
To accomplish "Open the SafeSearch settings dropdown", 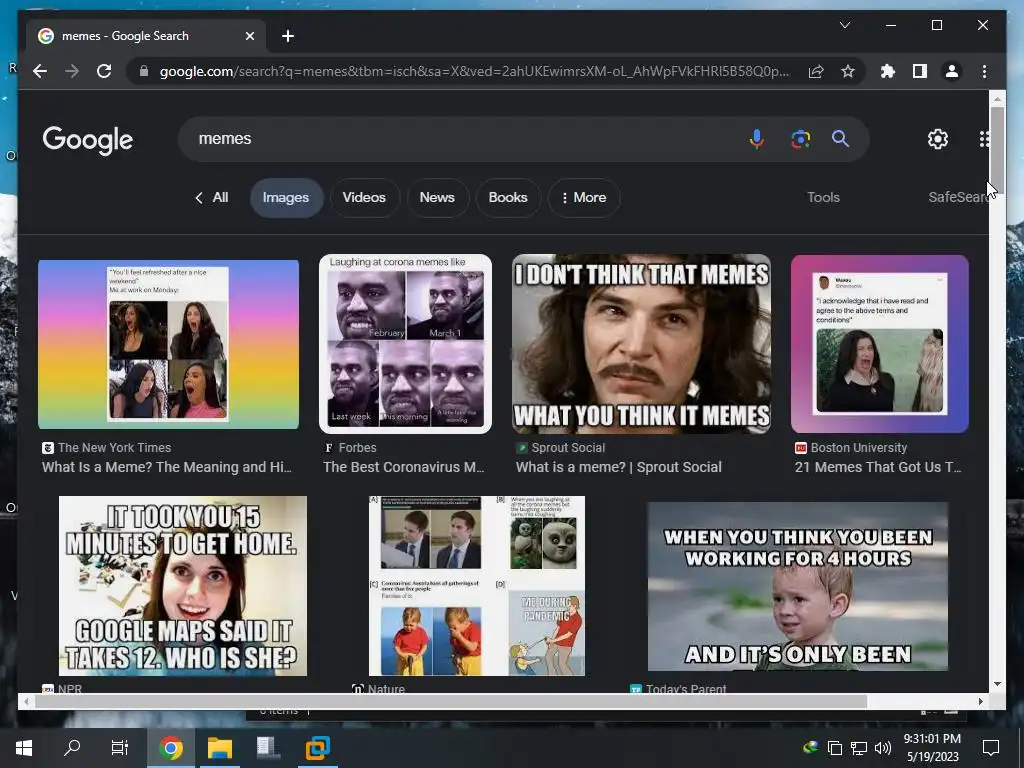I will coord(958,197).
